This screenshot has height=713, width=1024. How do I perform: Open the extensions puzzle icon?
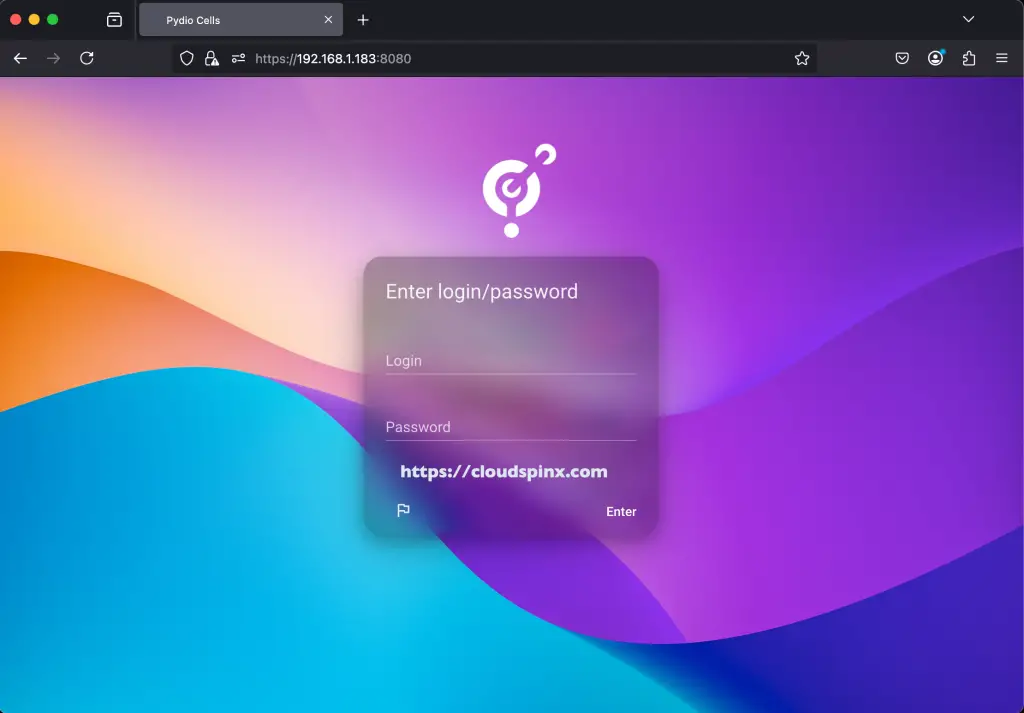coord(968,58)
